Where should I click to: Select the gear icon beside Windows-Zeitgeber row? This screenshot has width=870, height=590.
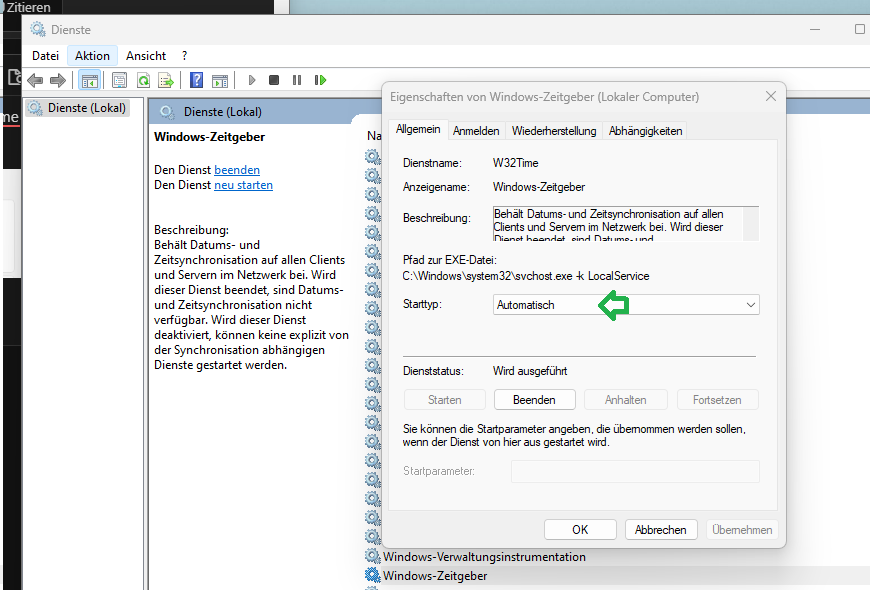[373, 576]
